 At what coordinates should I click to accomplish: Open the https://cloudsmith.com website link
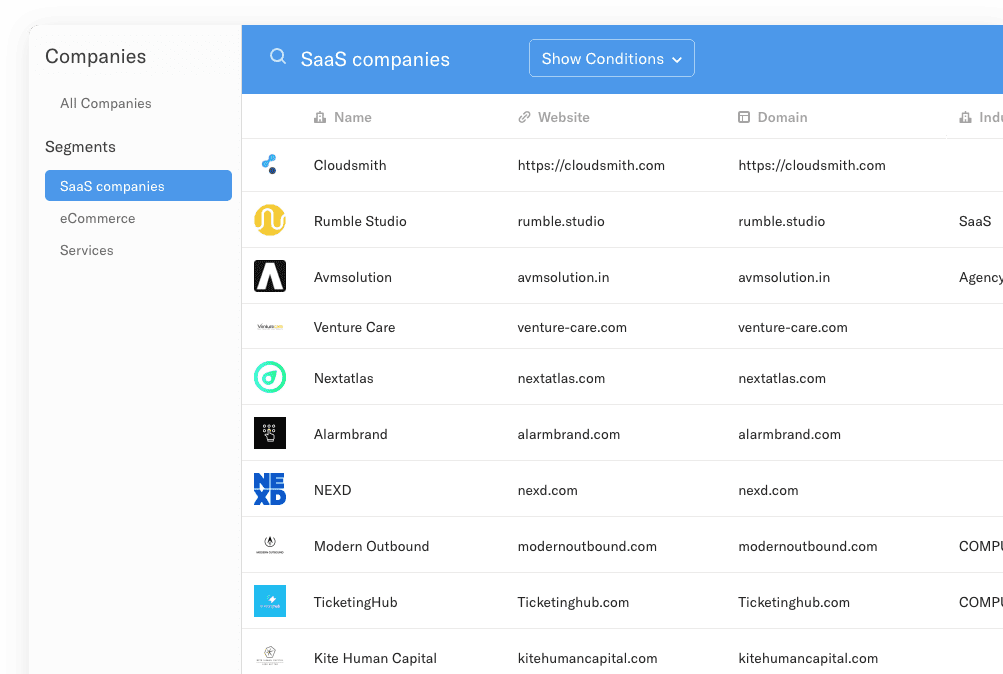[x=591, y=166]
